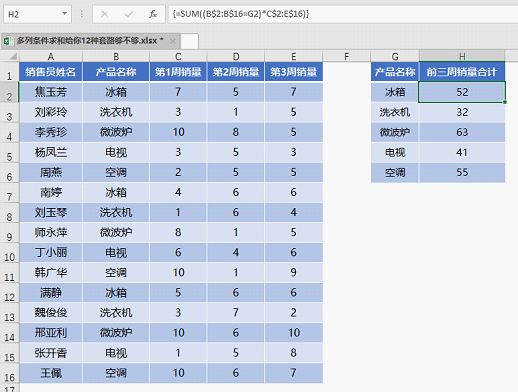Screen dimensions: 518x392
Task: Select row 10 header
Action: [9, 252]
